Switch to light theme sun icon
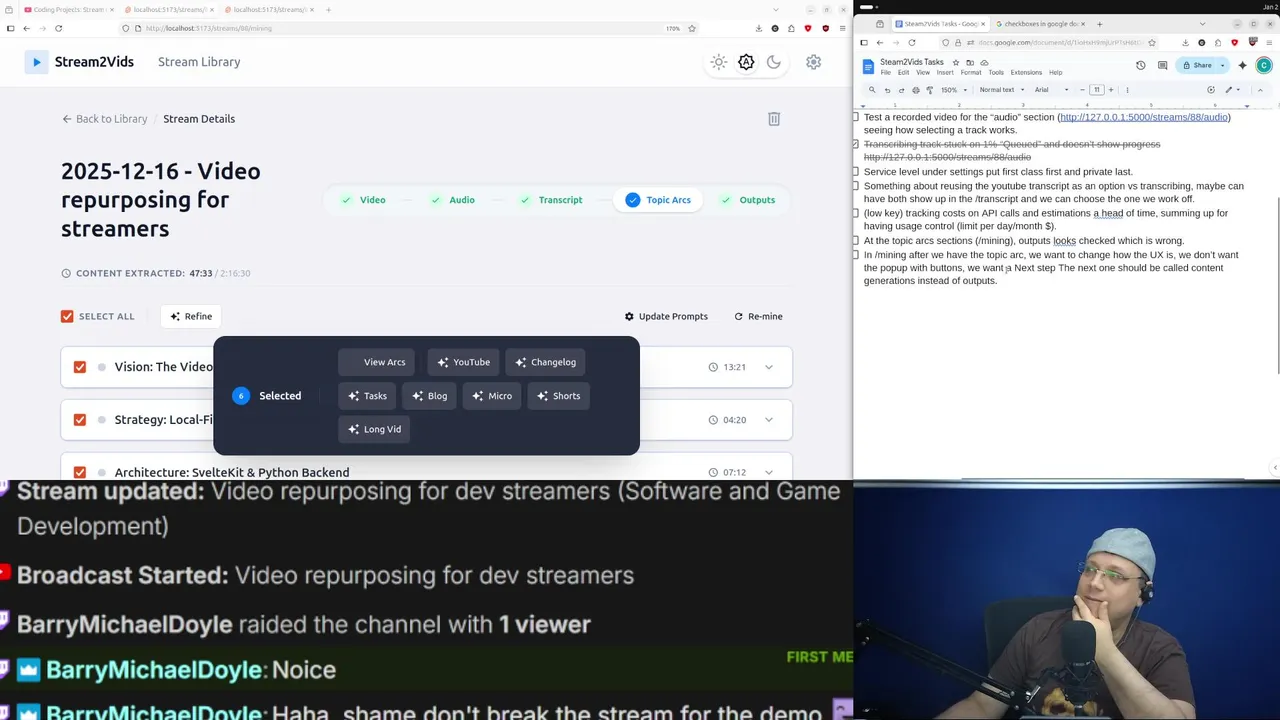 point(718,62)
